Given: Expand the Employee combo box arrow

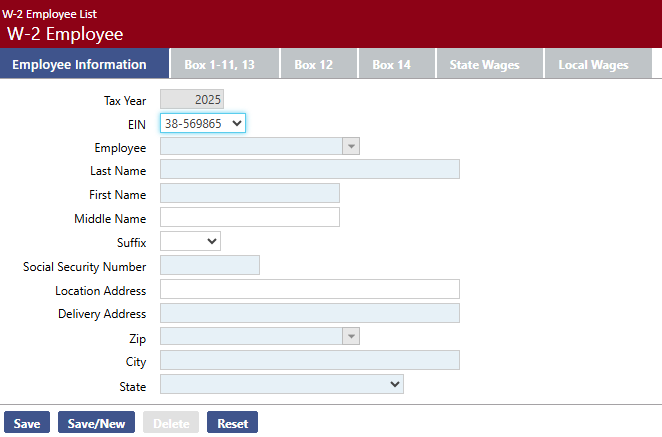Looking at the screenshot, I should coord(350,147).
